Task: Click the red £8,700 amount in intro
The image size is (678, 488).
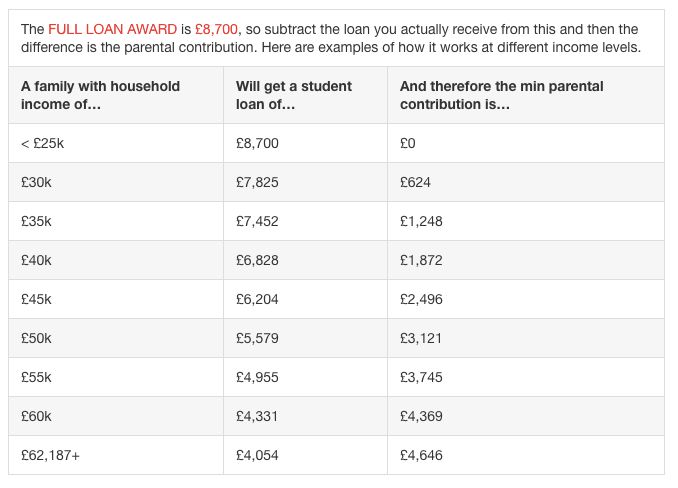Action: coord(216,29)
